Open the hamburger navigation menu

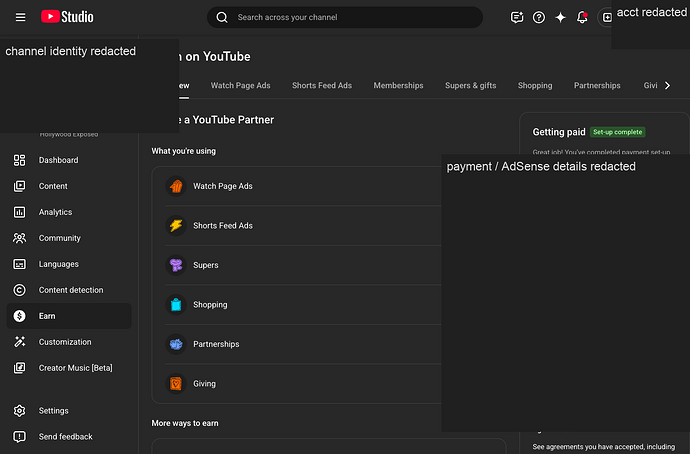click(20, 17)
